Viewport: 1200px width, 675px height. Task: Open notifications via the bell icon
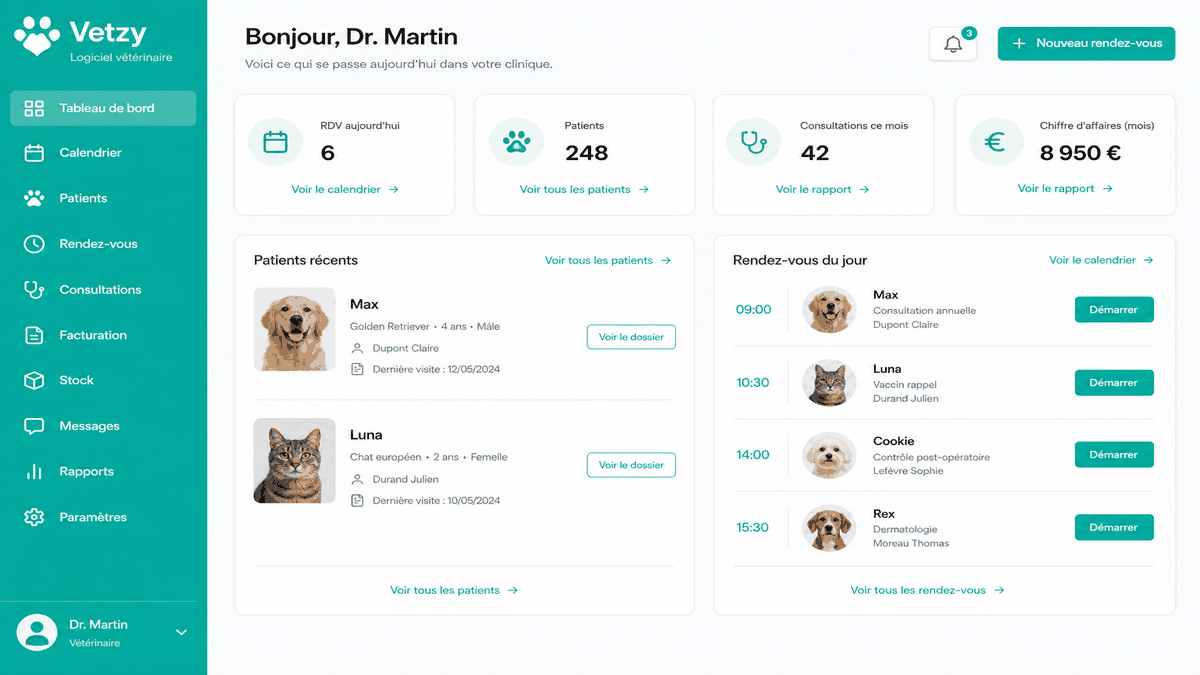[953, 44]
